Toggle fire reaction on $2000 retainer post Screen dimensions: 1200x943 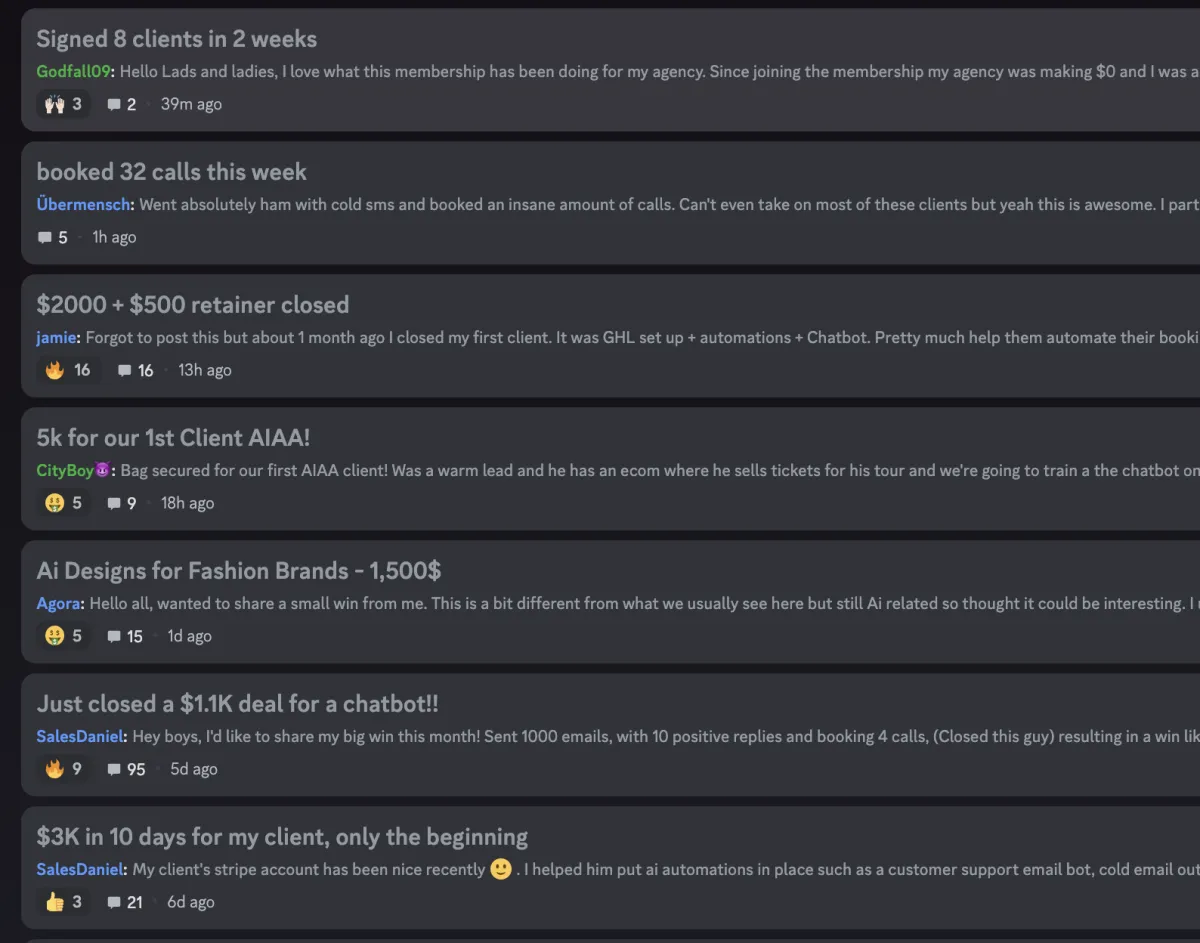[68, 370]
